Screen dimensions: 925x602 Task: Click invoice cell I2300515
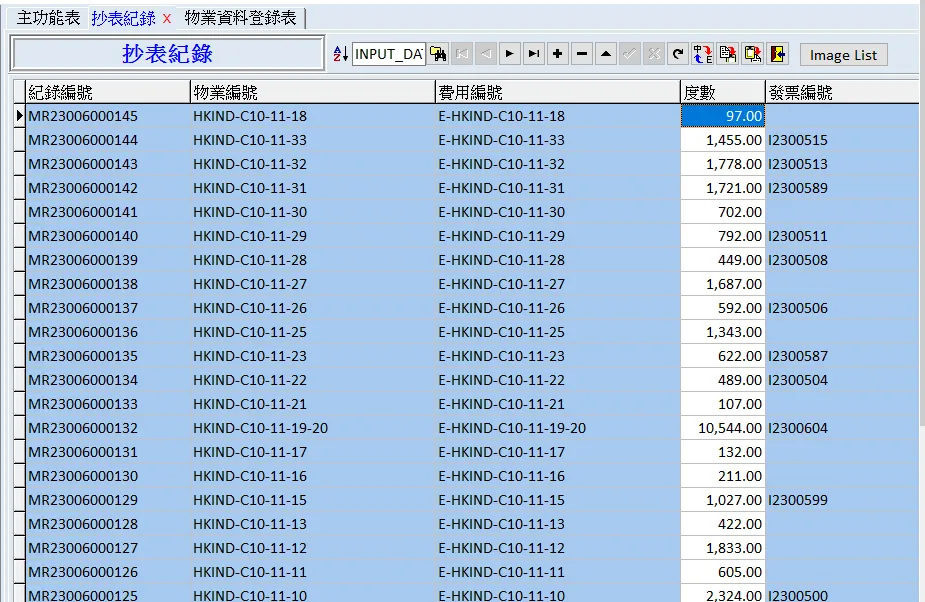click(798, 140)
